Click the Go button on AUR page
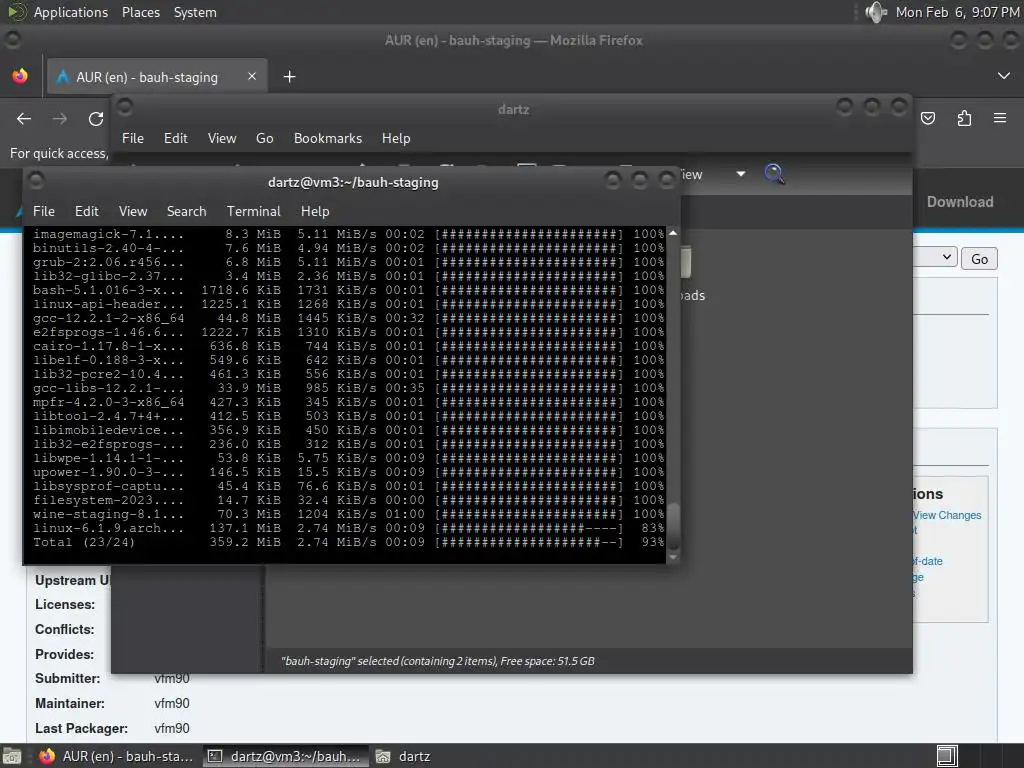The width and height of the screenshot is (1024, 768). coord(979,259)
